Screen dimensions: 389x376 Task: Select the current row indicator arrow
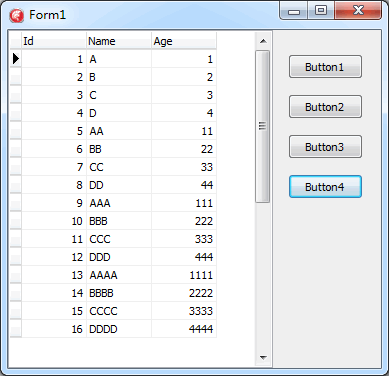[x=16, y=59]
